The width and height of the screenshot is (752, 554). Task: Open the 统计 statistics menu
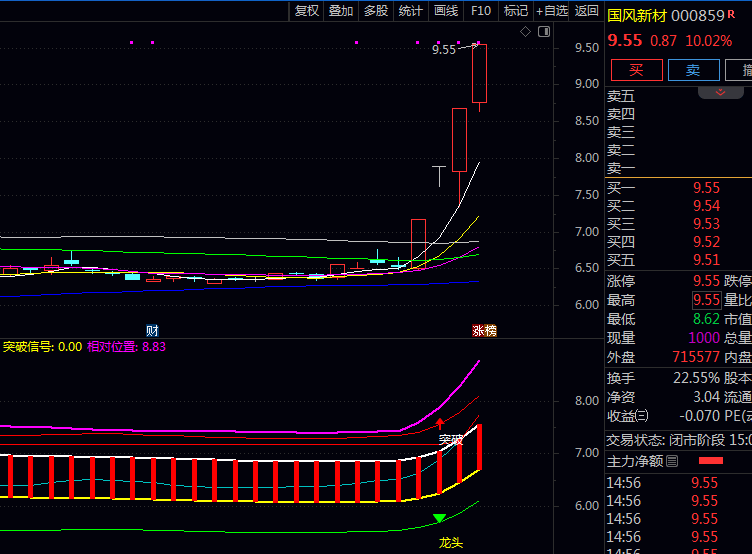[411, 10]
